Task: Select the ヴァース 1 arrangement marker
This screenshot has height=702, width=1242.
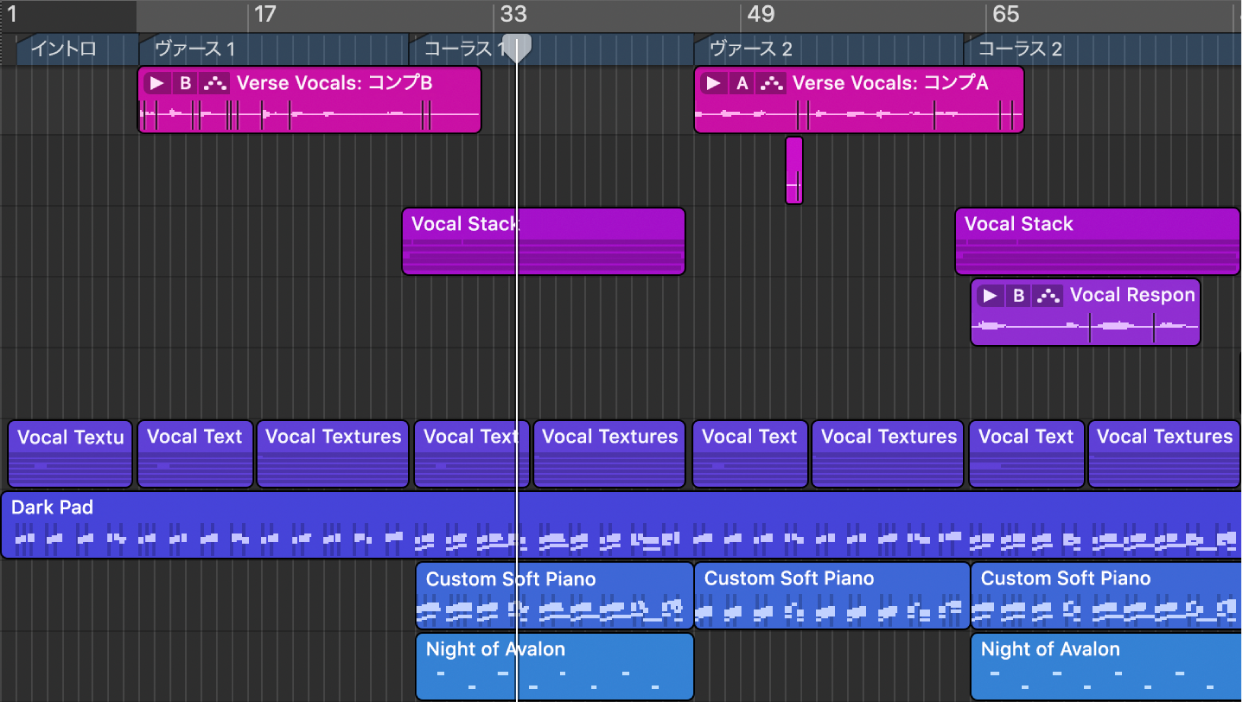Action: [x=194, y=49]
